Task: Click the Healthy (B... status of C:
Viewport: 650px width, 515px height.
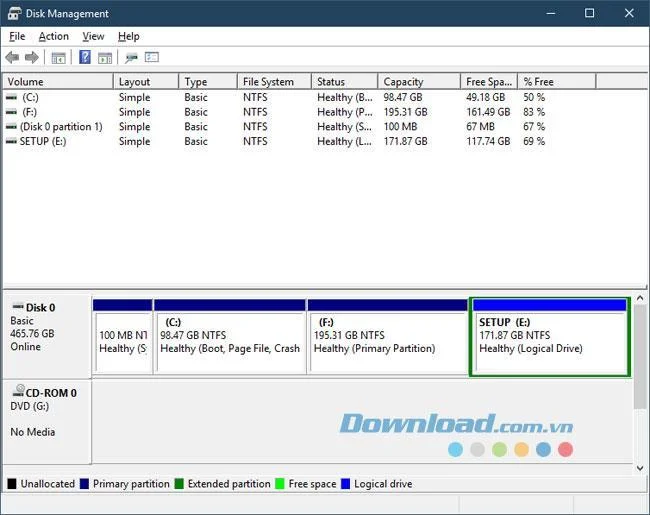Action: click(x=345, y=97)
